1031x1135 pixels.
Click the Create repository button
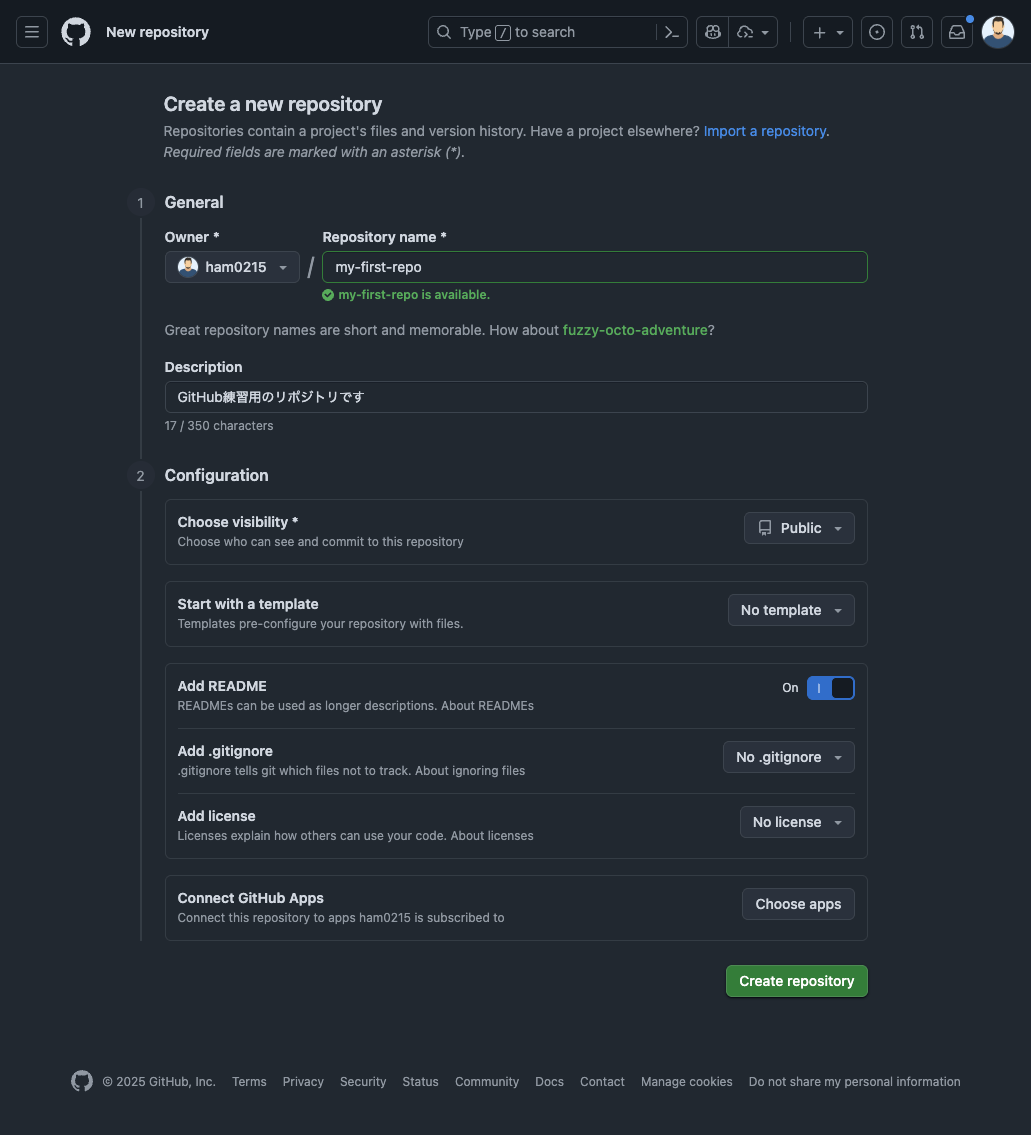click(x=796, y=981)
